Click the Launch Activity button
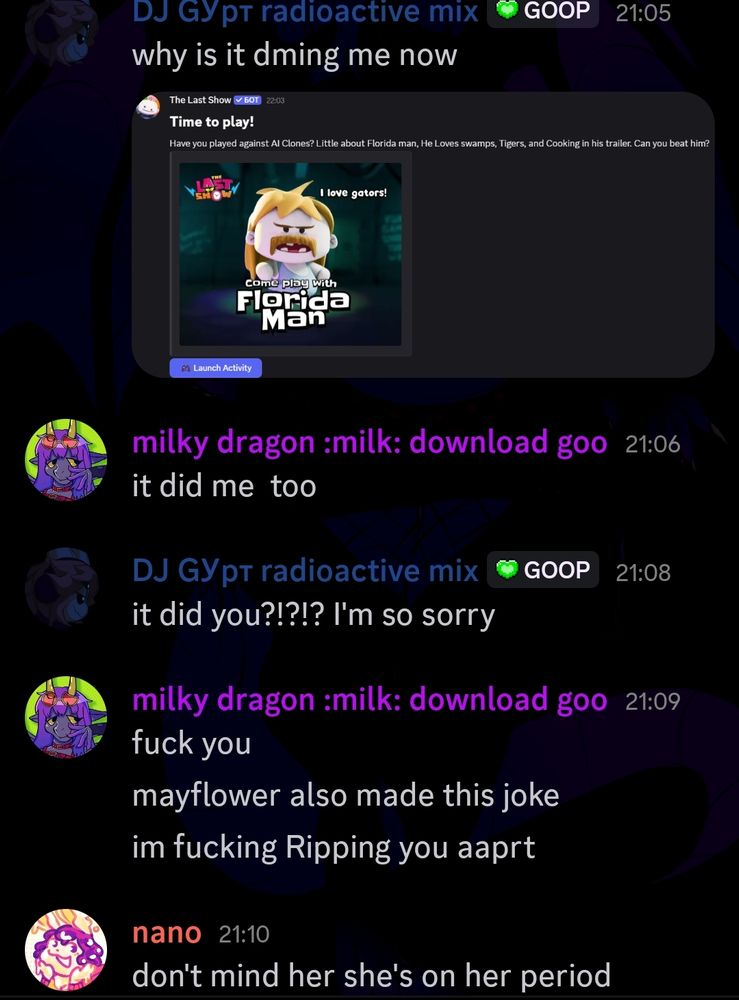The width and height of the screenshot is (739, 1000). [216, 368]
